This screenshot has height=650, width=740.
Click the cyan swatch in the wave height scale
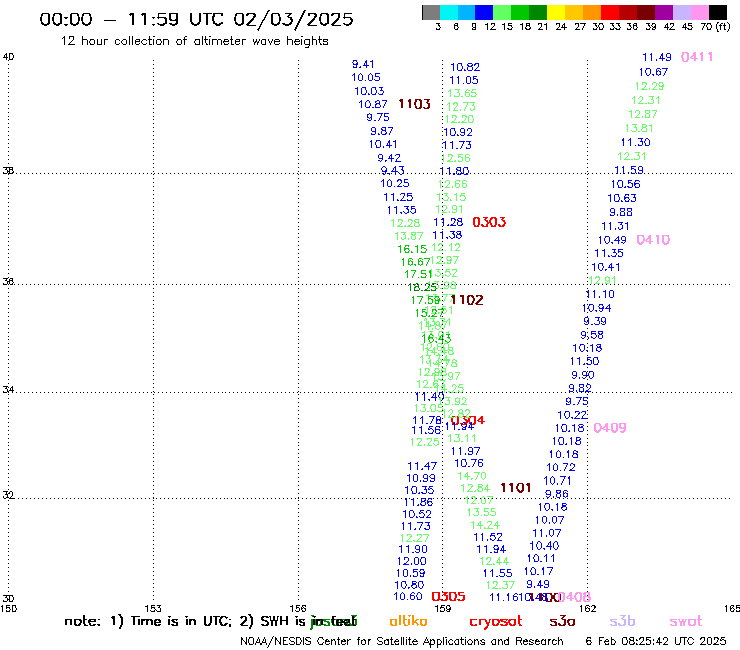[x=449, y=12]
